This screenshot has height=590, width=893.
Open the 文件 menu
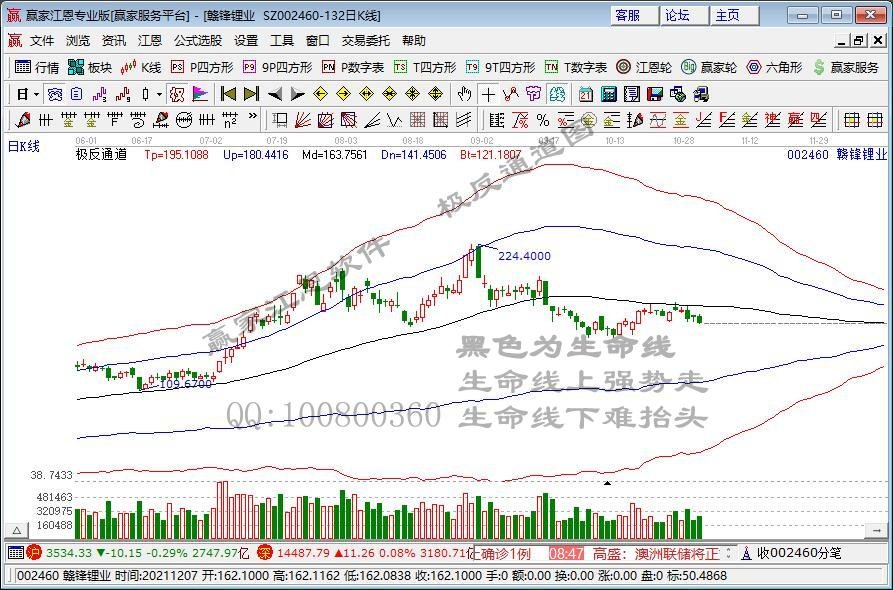[42, 40]
